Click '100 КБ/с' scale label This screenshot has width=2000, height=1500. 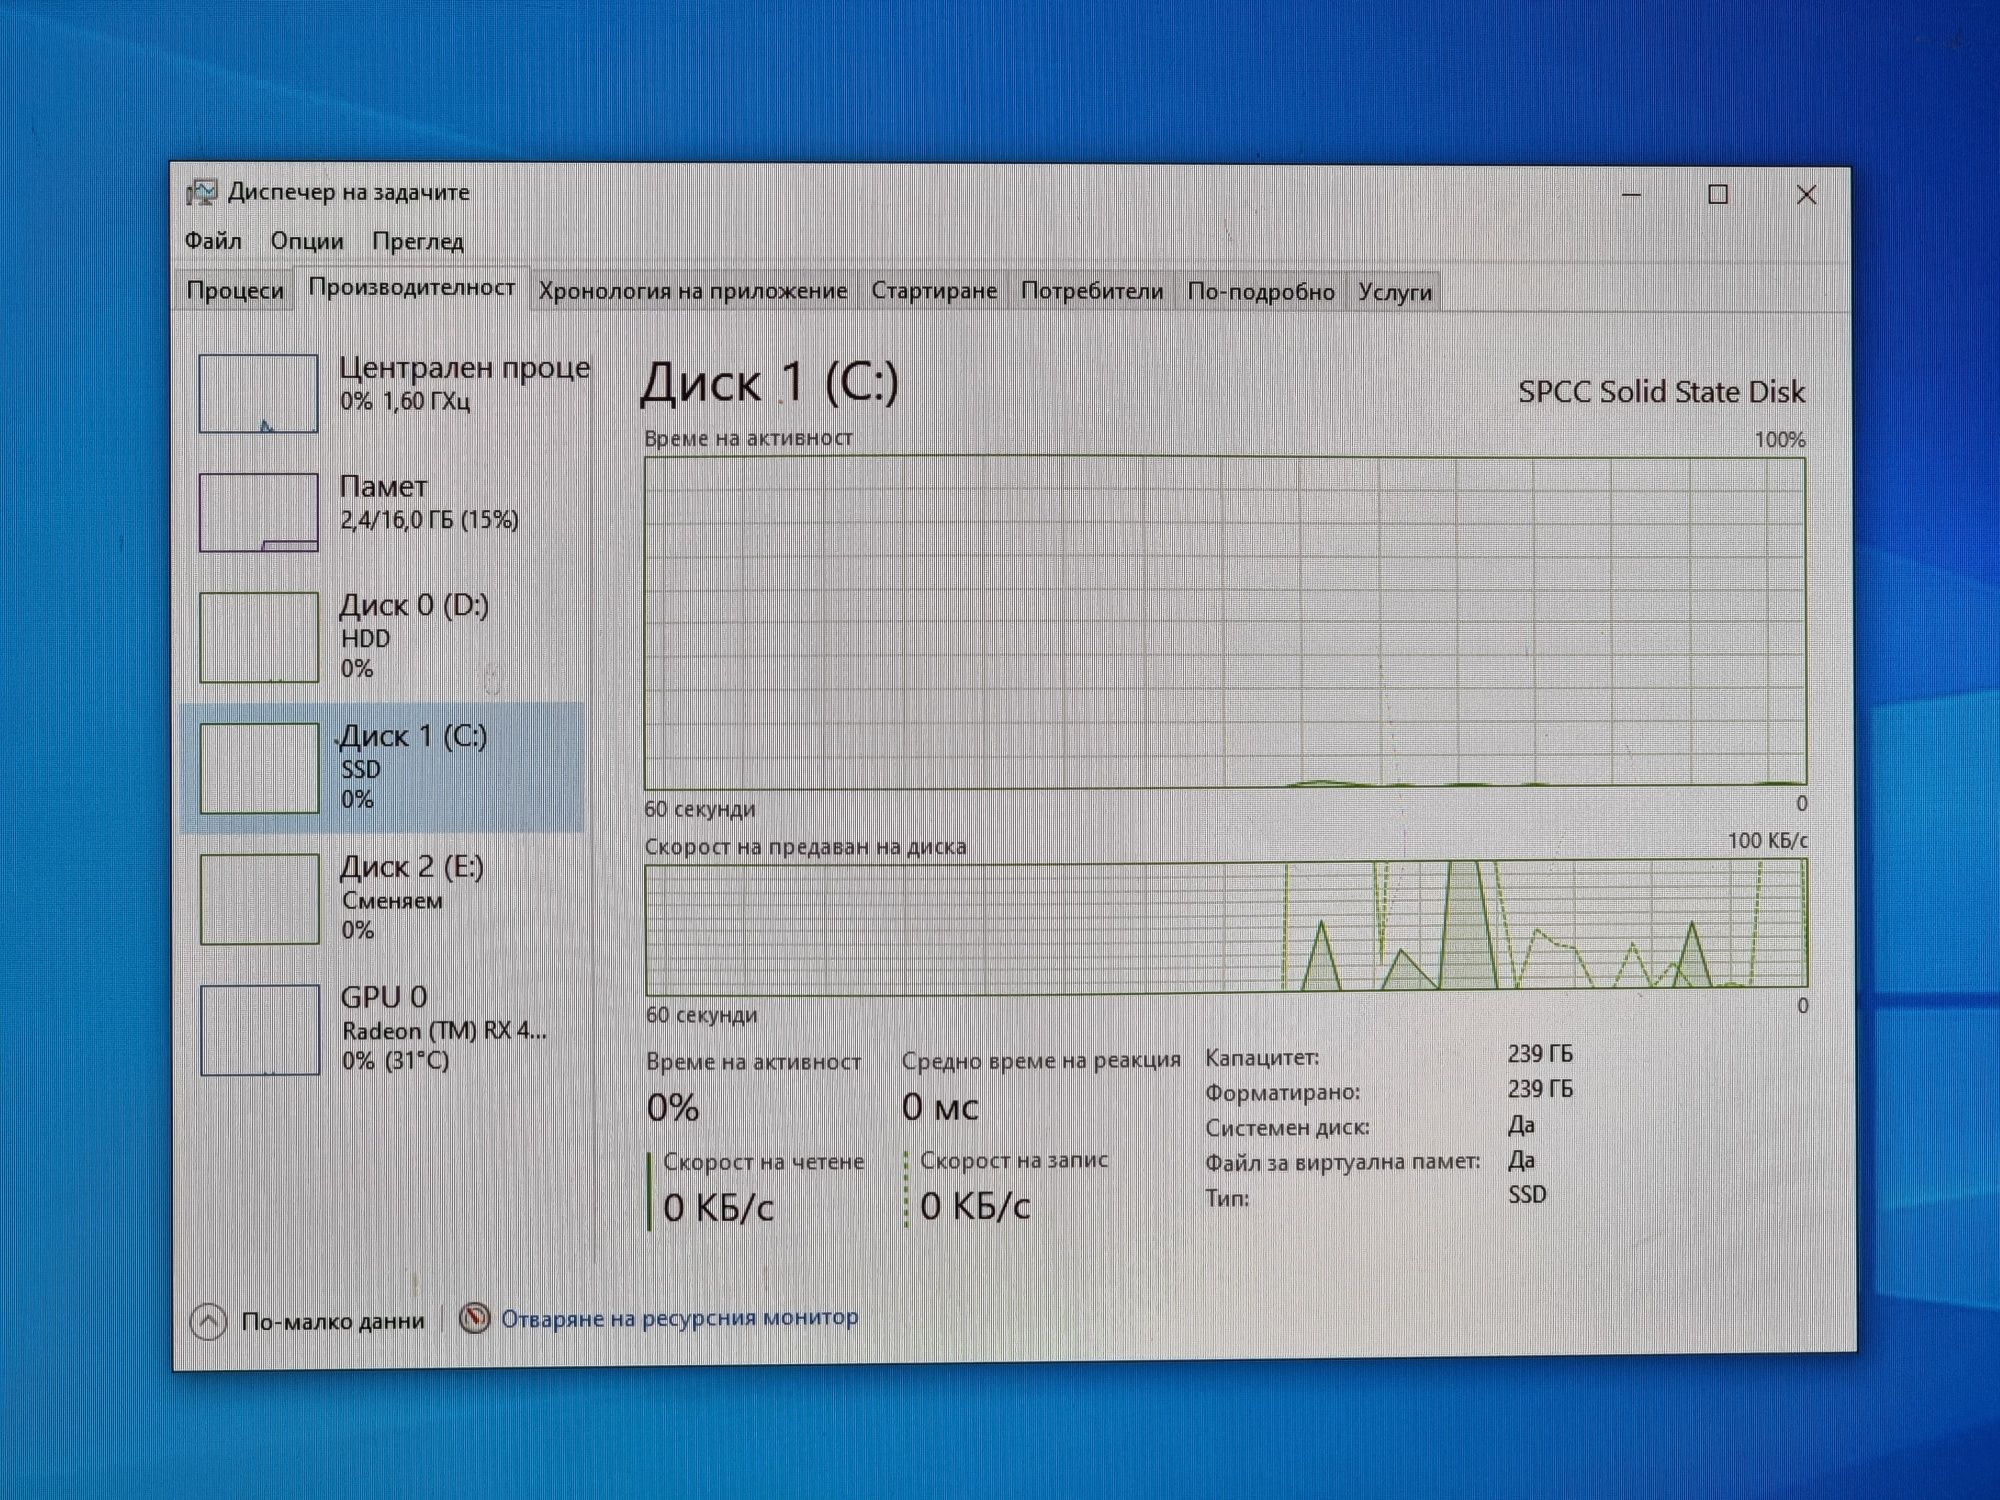(x=1767, y=841)
